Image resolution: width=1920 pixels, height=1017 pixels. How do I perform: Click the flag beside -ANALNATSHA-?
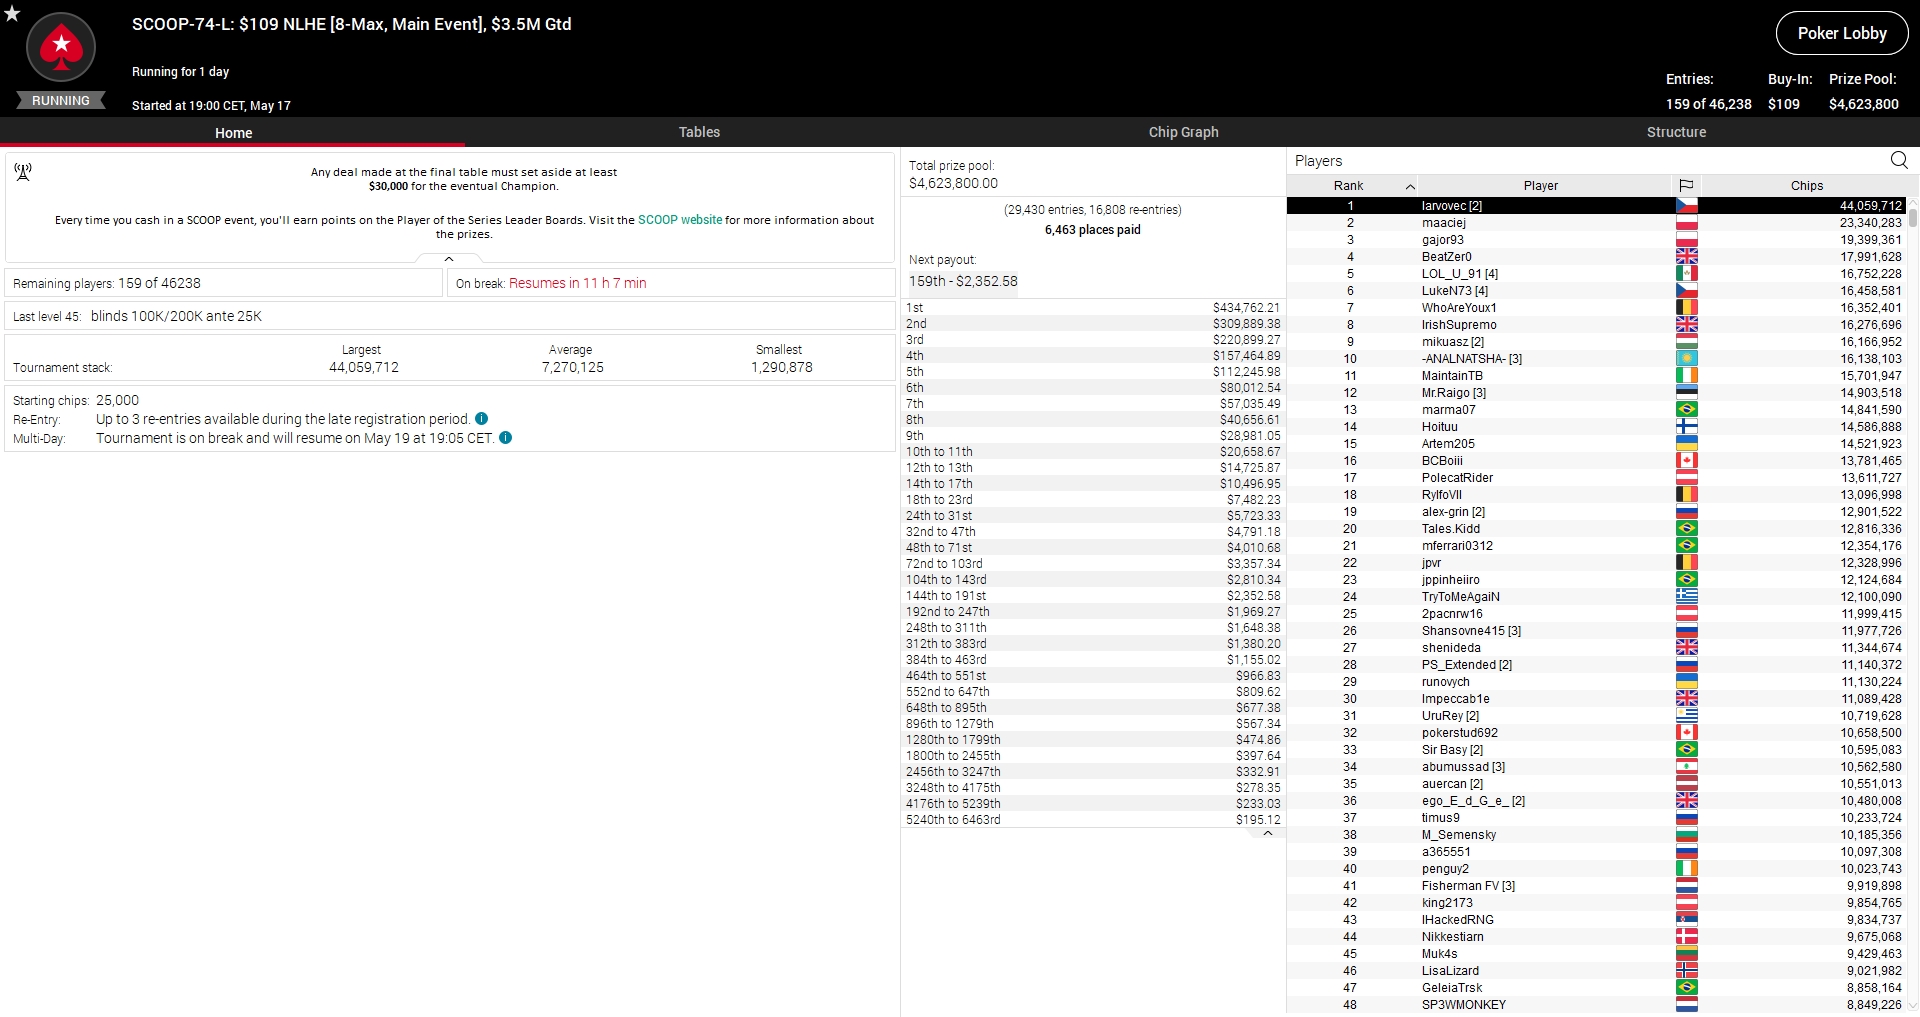pyautogui.click(x=1687, y=359)
